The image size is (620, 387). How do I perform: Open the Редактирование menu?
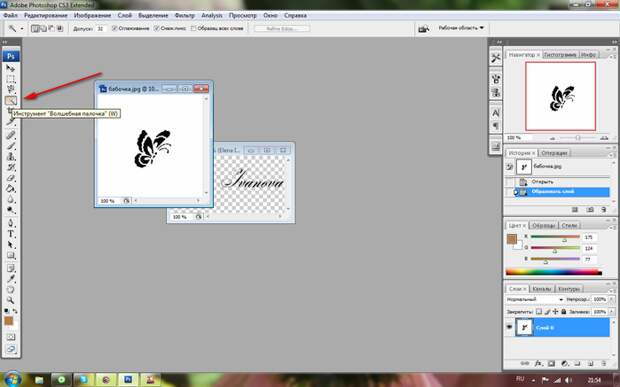[45, 15]
